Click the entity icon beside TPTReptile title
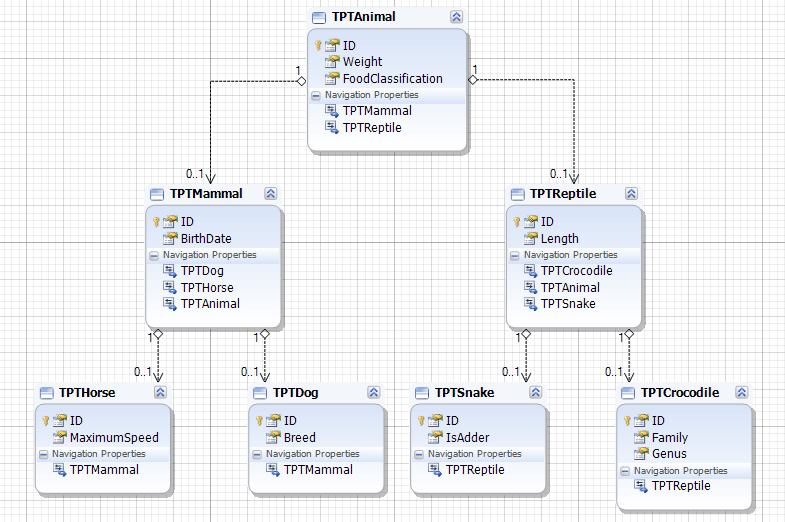 [518, 195]
